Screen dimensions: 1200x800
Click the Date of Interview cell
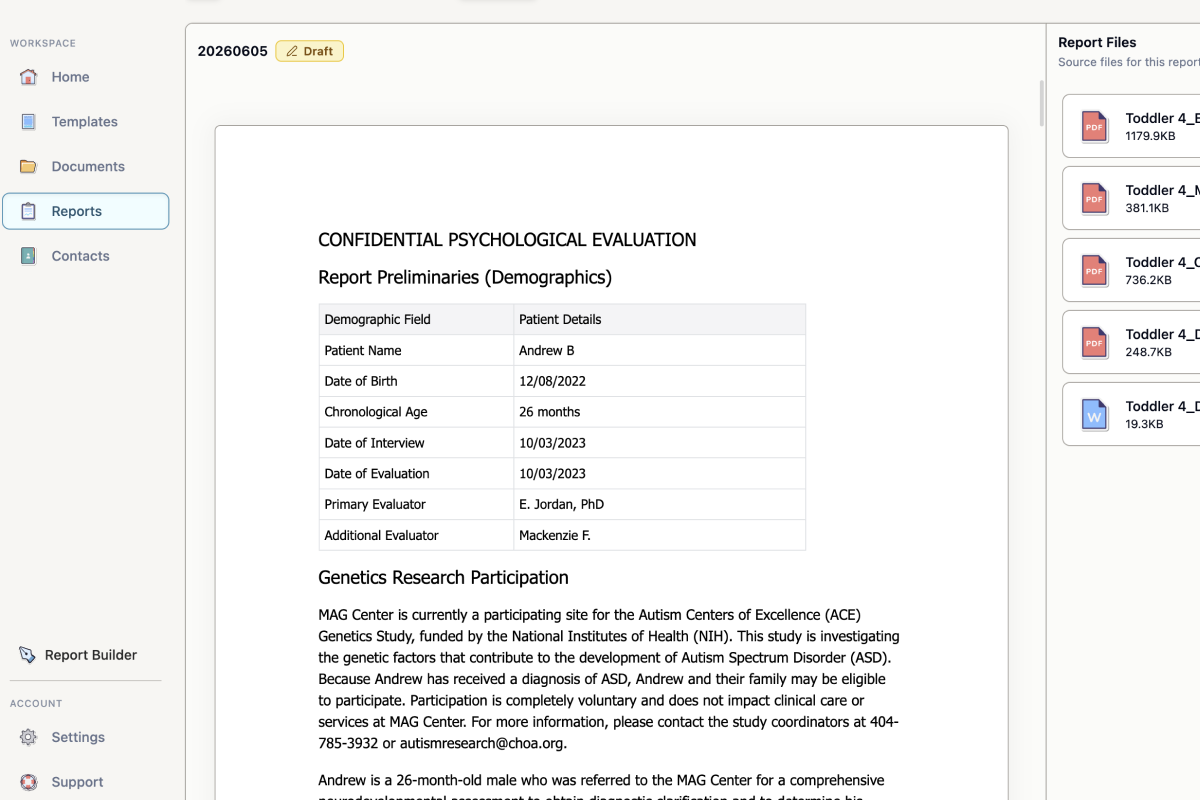[x=416, y=443]
